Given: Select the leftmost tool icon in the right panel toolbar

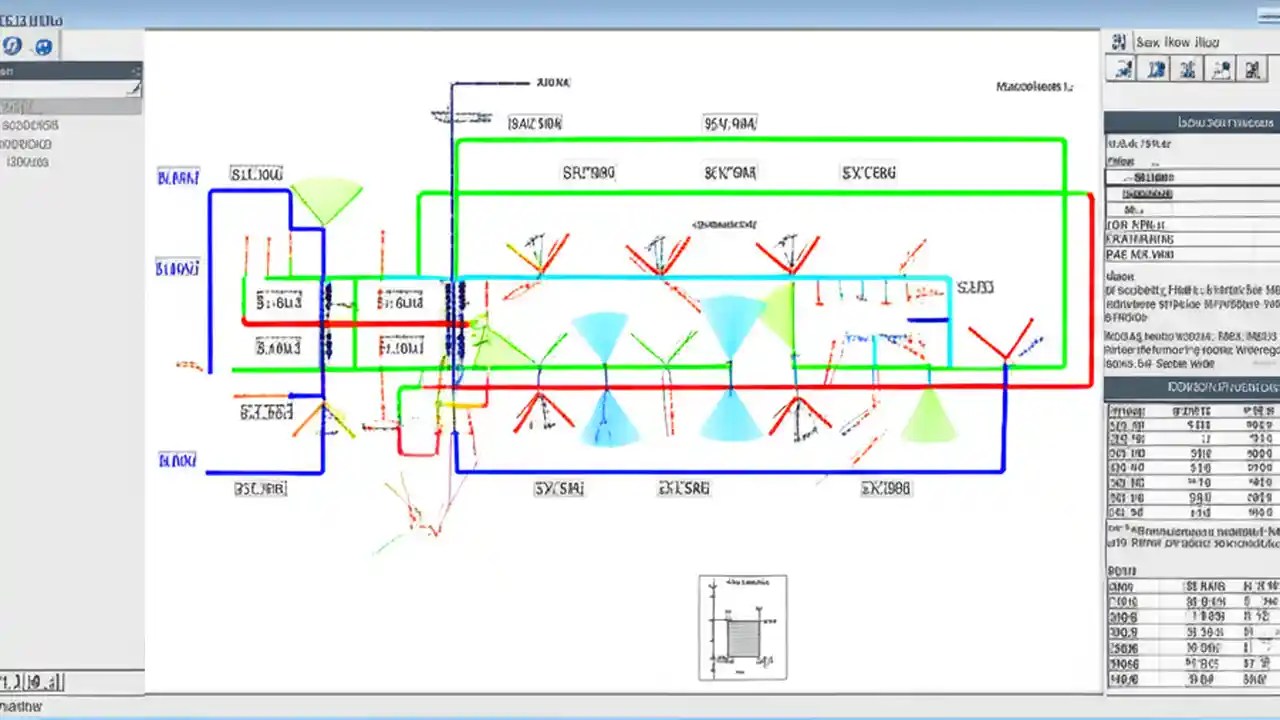Looking at the screenshot, I should pyautogui.click(x=1122, y=68).
